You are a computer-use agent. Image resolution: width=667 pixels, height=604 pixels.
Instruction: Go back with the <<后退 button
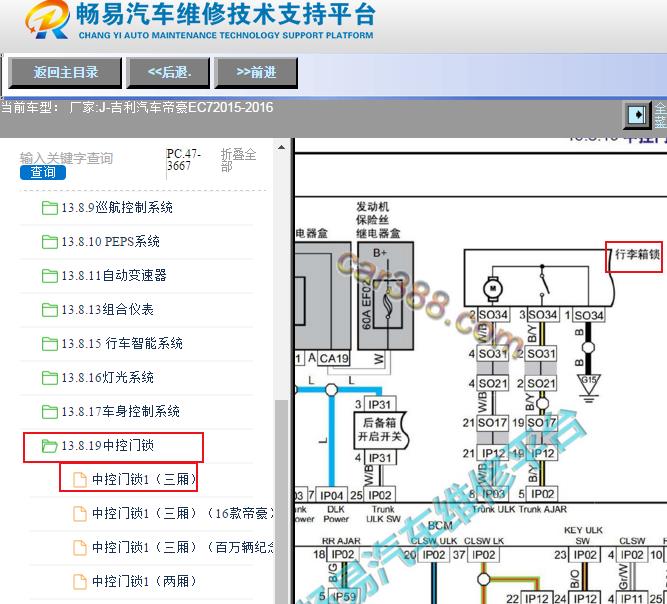click(x=168, y=72)
